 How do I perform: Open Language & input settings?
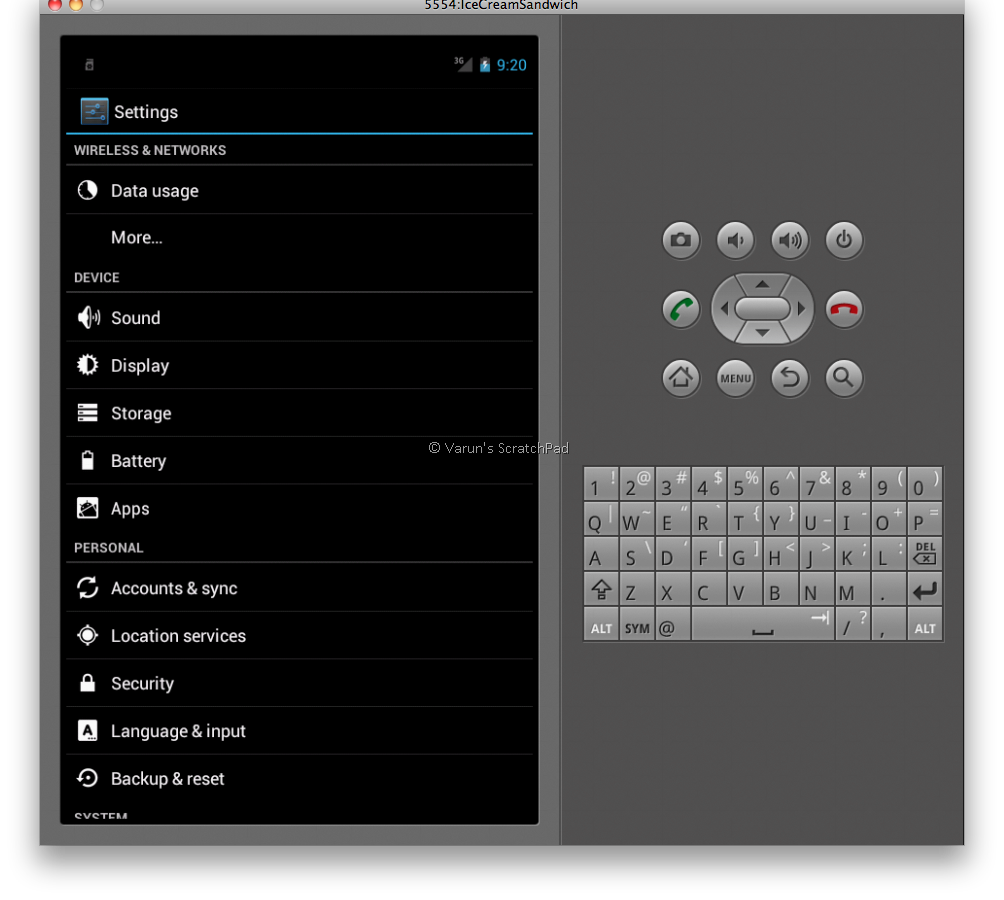click(x=299, y=730)
